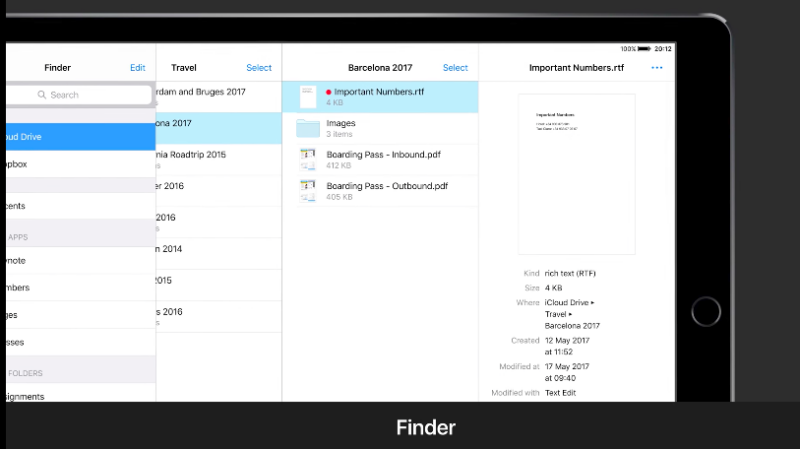
Task: Click the Important Numbers.rtf preview title
Action: 577,68
